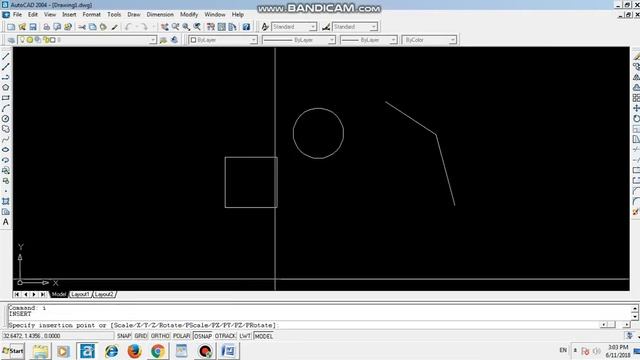Switch to the Model tab
This screenshot has height=360, width=640.
pos(58,294)
